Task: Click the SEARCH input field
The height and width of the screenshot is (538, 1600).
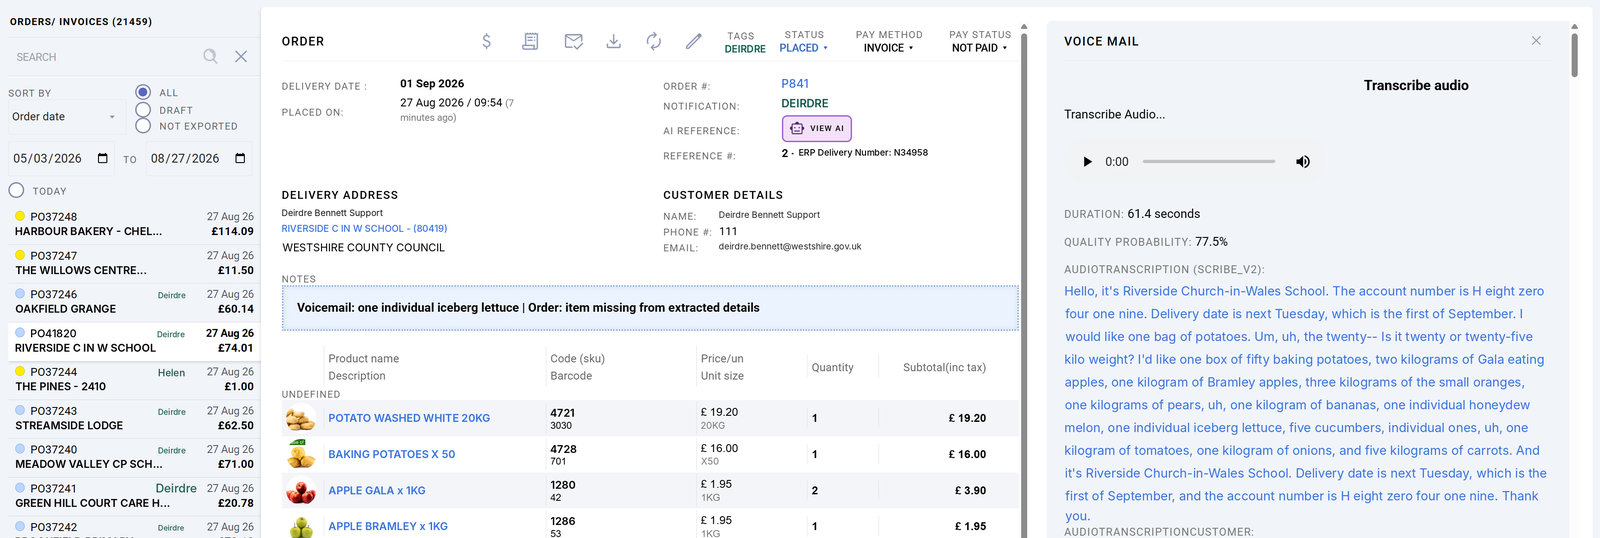Action: pyautogui.click(x=105, y=57)
